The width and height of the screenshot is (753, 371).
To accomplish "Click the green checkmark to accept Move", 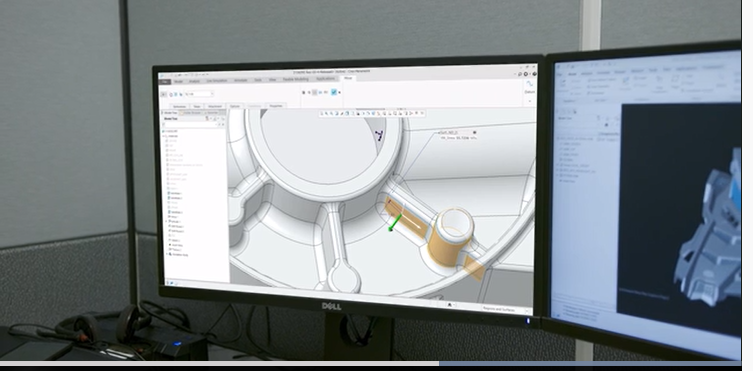I will click(334, 92).
